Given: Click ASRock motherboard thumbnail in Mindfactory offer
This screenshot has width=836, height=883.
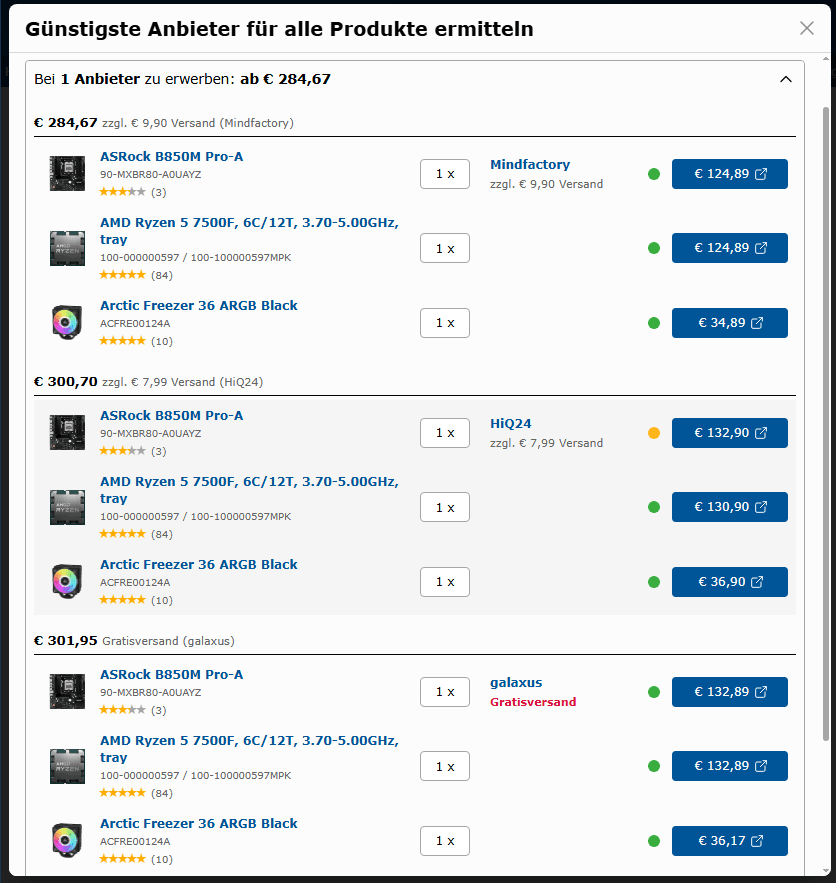Looking at the screenshot, I should (67, 173).
